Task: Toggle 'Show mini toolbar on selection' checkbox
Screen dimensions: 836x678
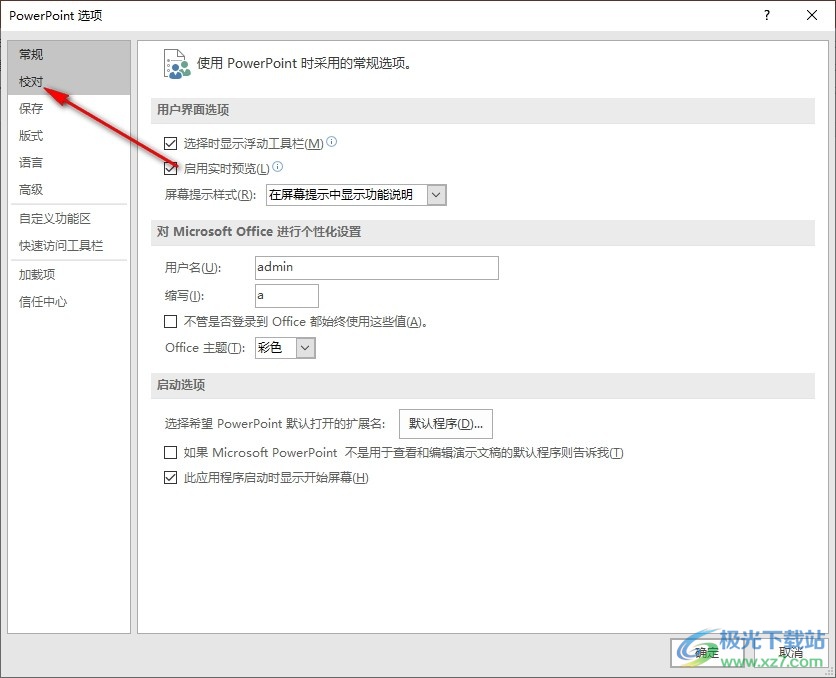Action: (170, 144)
